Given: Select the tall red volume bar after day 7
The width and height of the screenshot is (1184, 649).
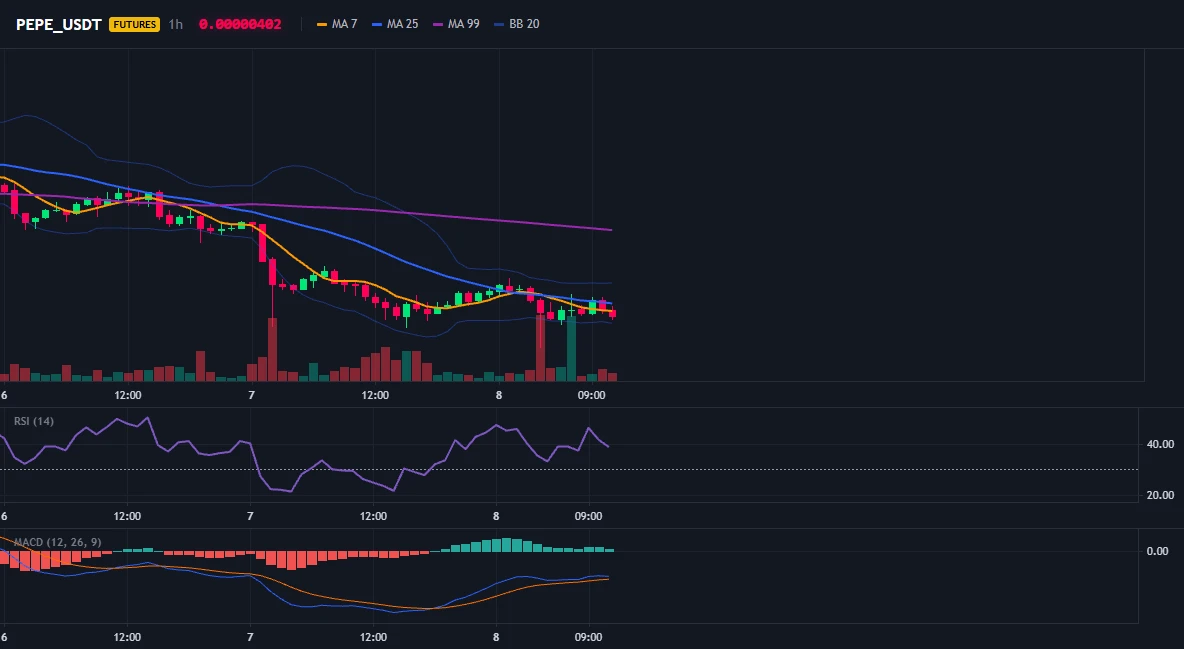Looking at the screenshot, I should 272,349.
